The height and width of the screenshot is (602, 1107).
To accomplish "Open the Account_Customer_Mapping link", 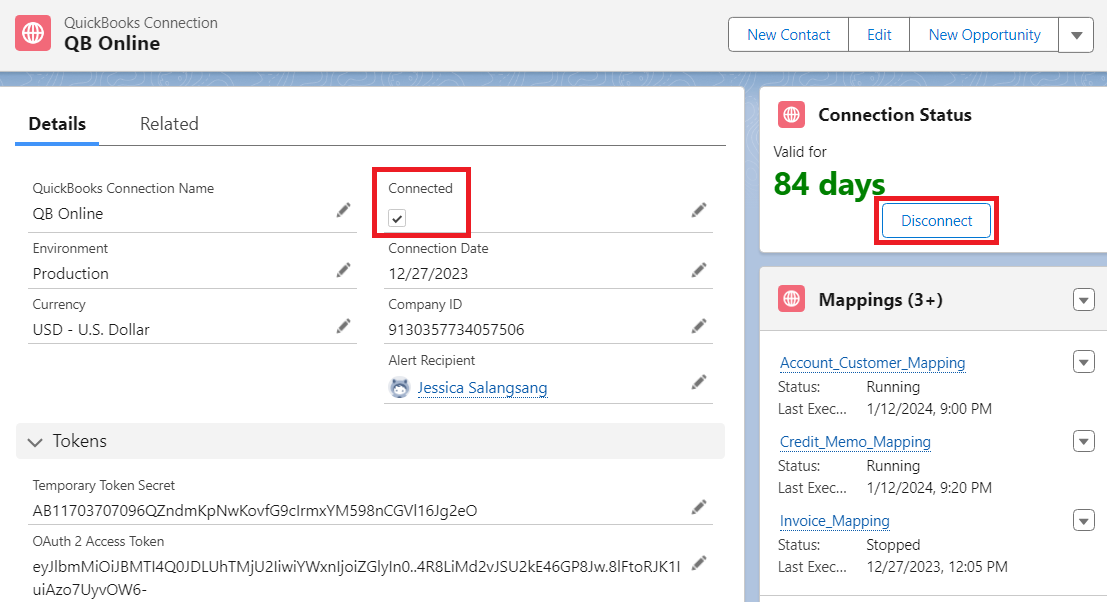I will (872, 363).
